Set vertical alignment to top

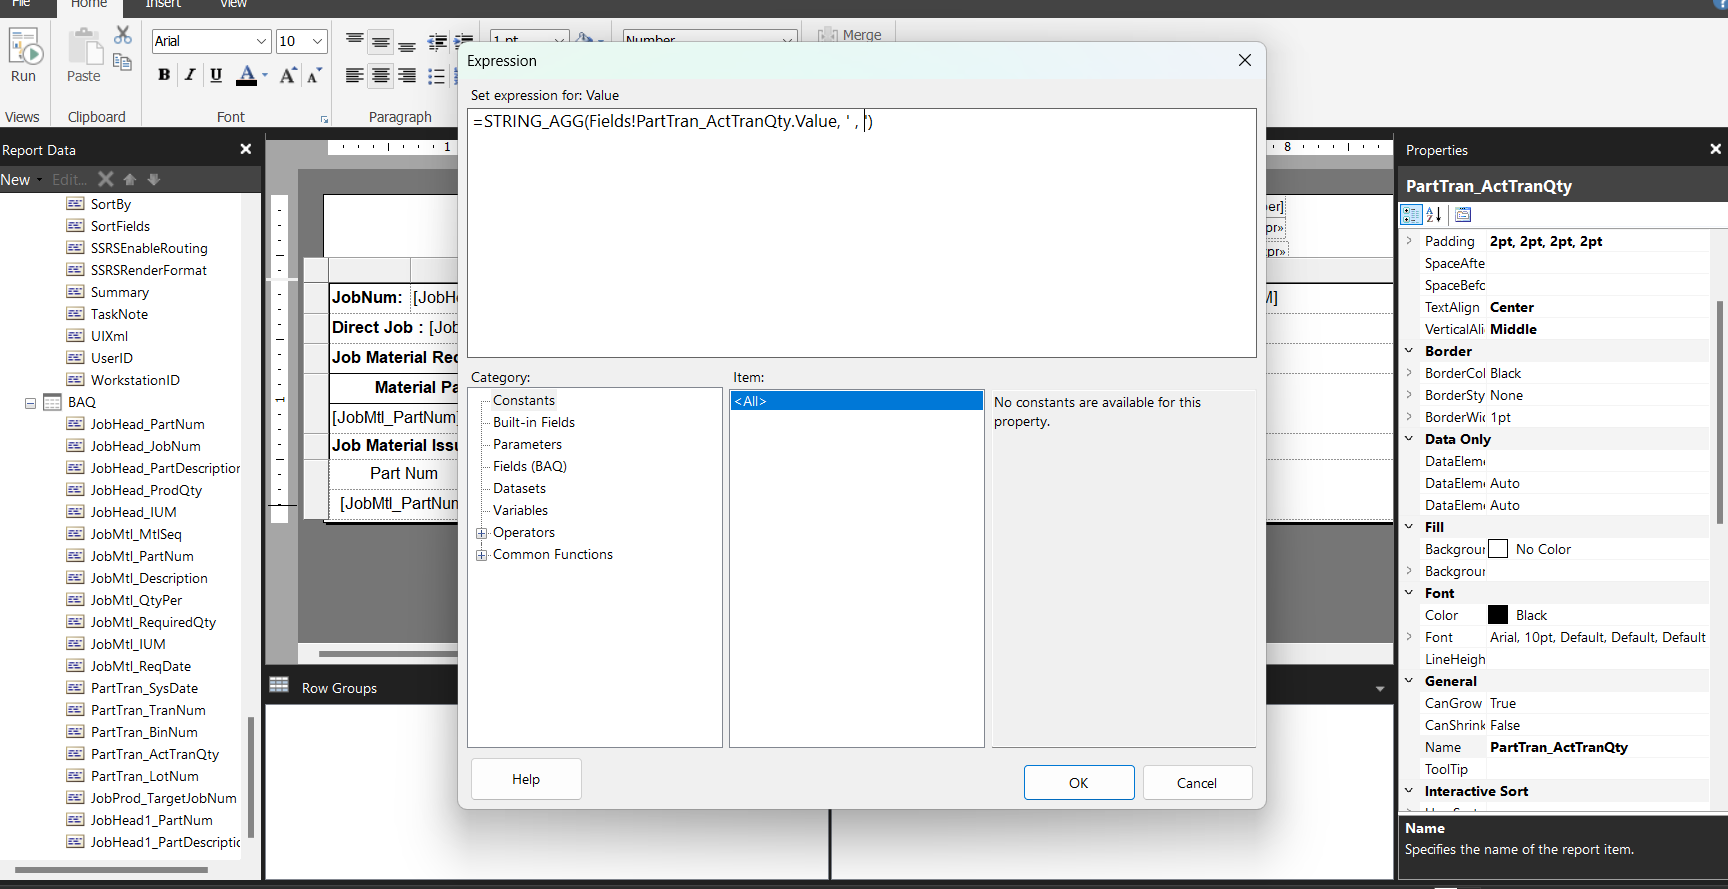pyautogui.click(x=355, y=40)
